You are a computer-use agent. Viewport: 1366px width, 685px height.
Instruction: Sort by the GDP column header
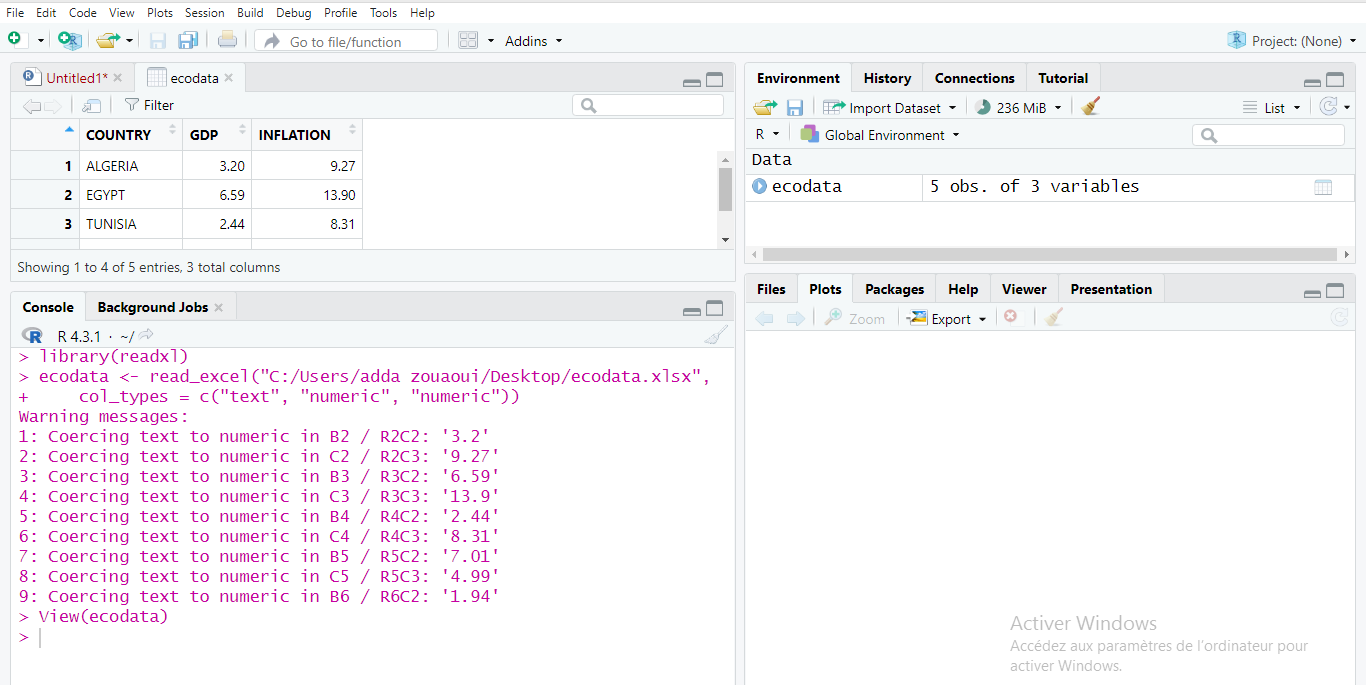(x=204, y=135)
